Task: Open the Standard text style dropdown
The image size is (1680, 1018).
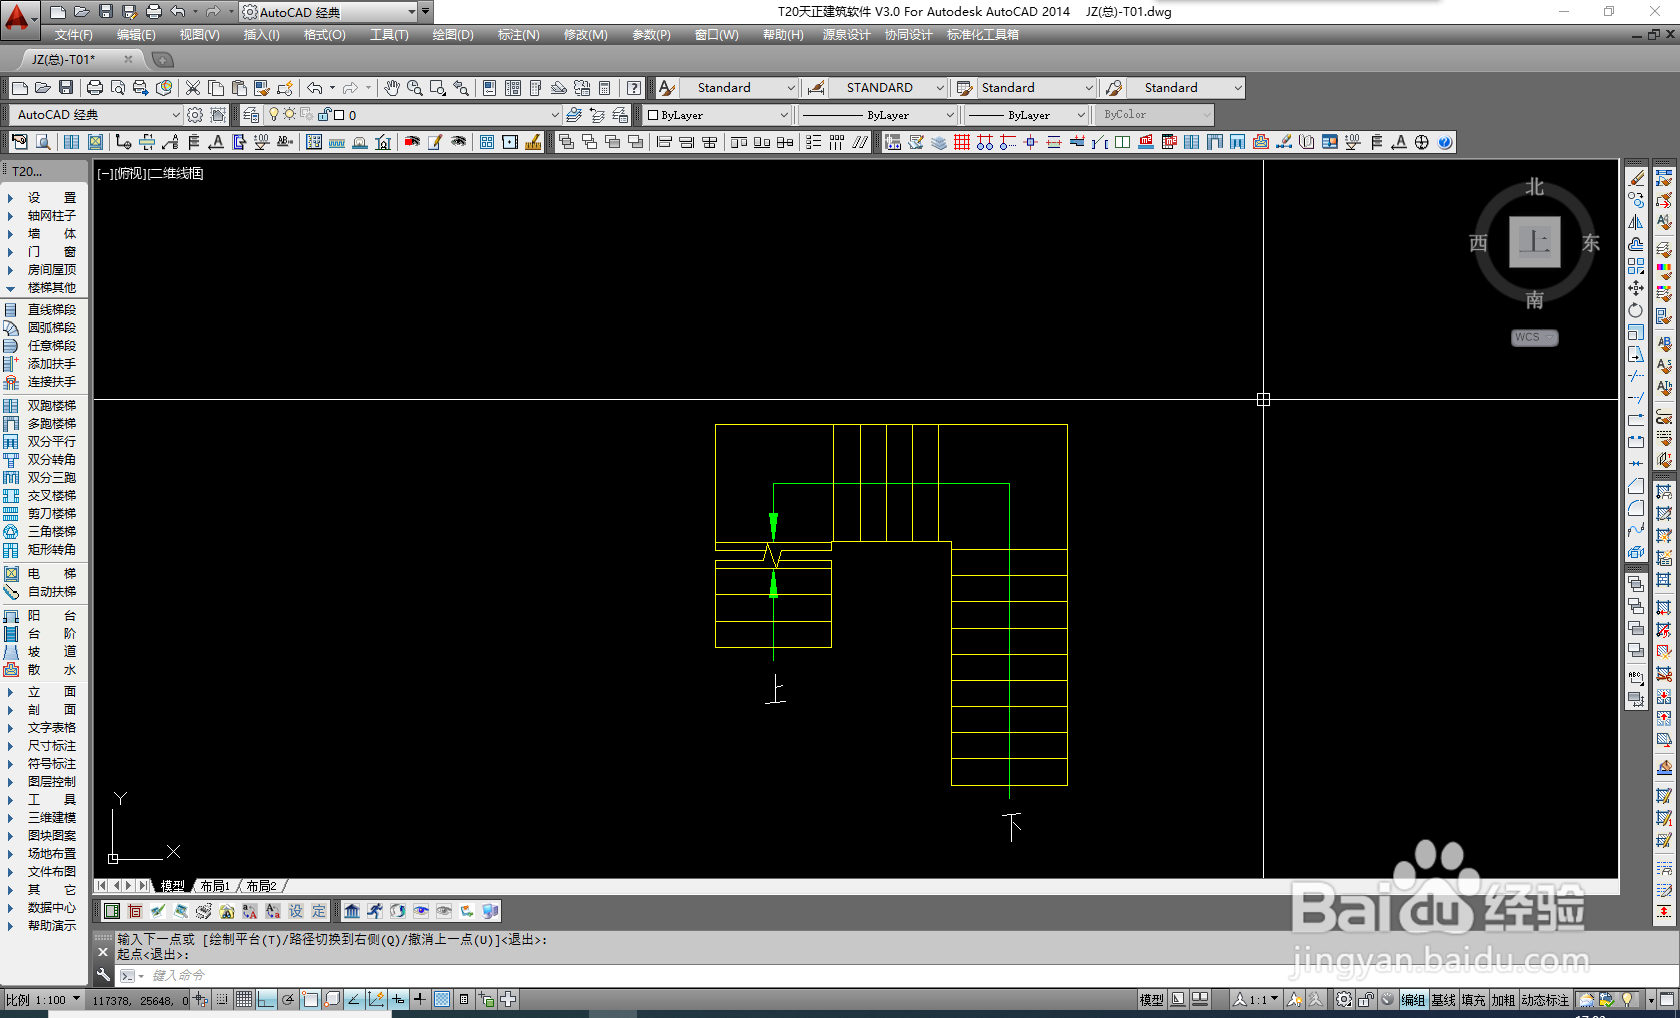Action: point(741,88)
